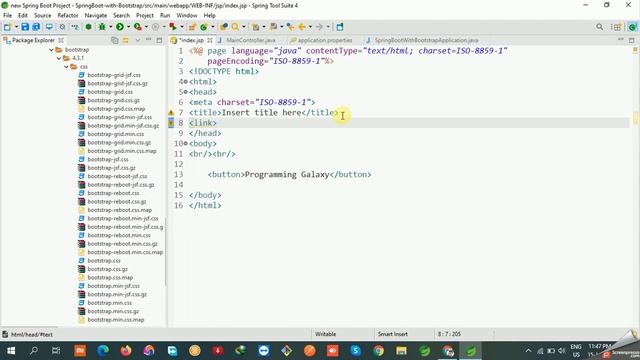Place cursor in link tag on line 8
640x360 pixels.
click(203, 123)
